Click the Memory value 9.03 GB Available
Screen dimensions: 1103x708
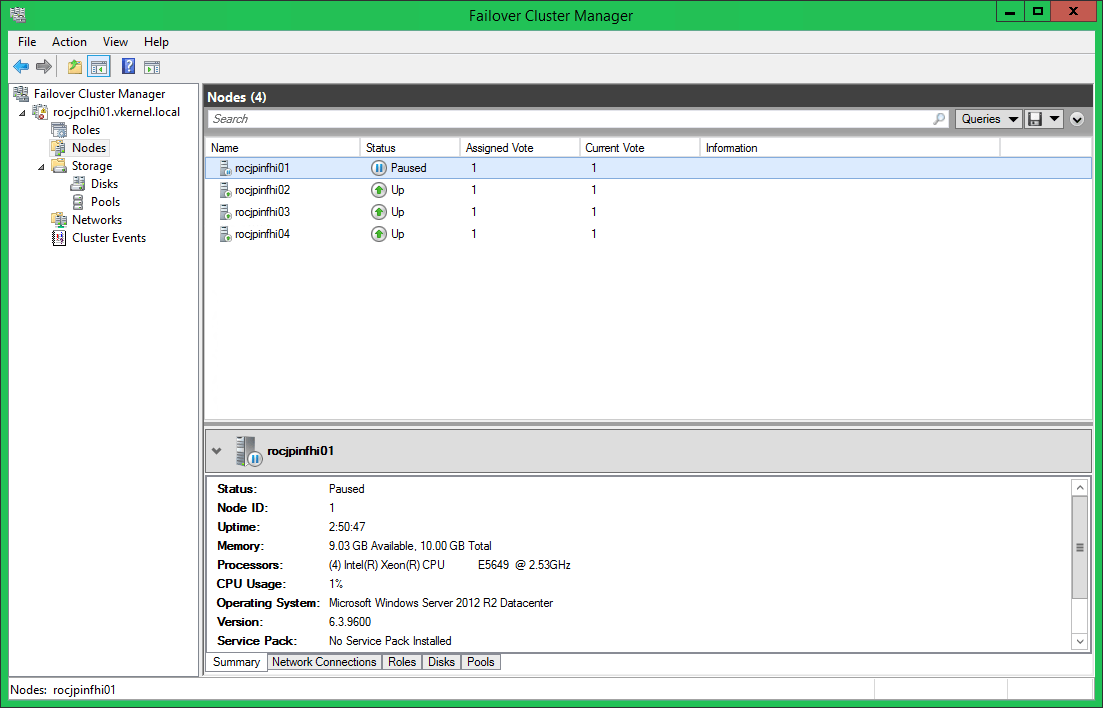(x=371, y=546)
